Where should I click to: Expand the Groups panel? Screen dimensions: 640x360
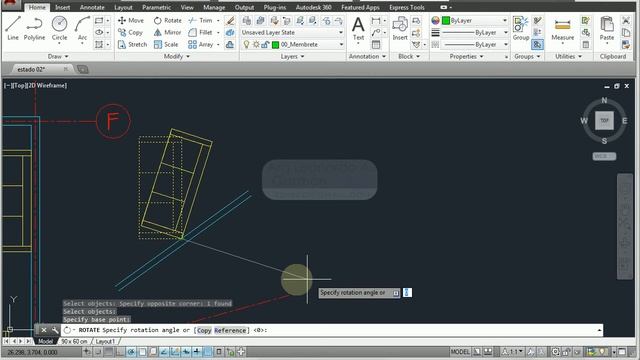pos(527,56)
